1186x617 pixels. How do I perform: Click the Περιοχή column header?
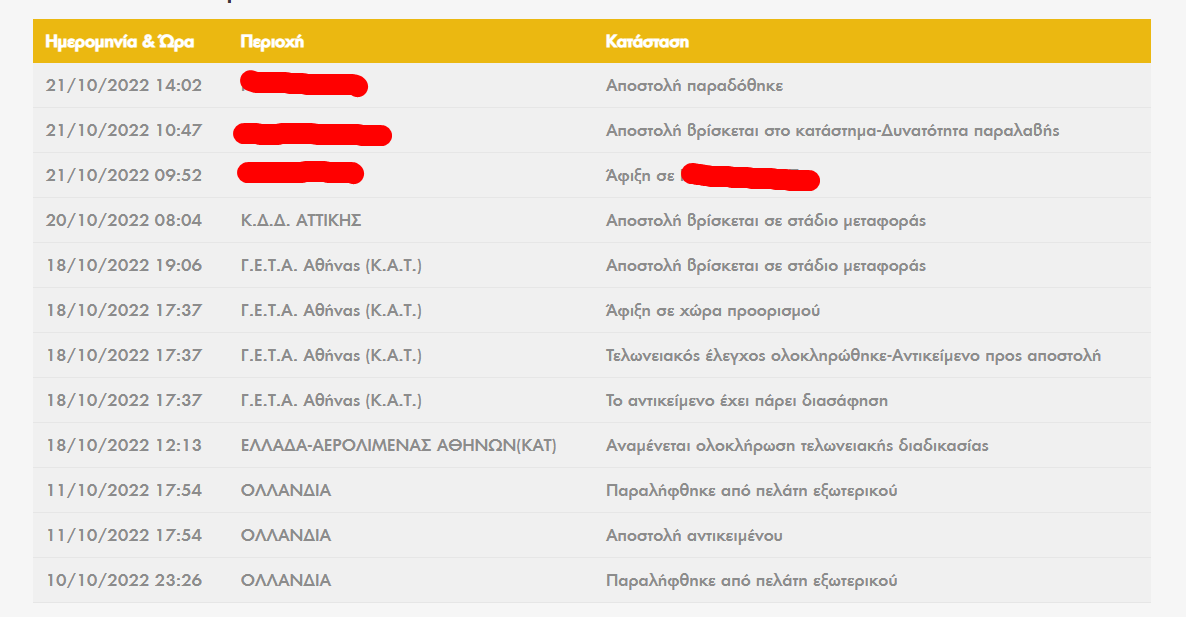[x=272, y=42]
